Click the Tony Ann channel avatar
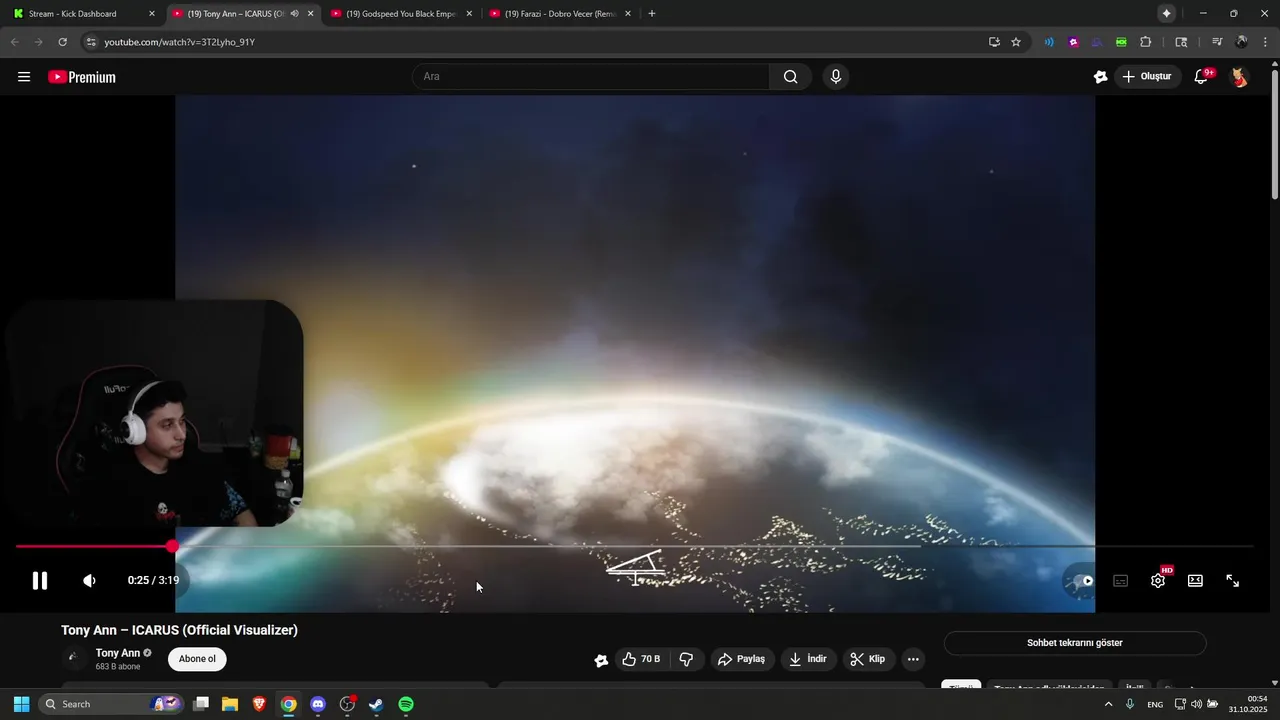Screen dimensions: 1280x720 73,658
